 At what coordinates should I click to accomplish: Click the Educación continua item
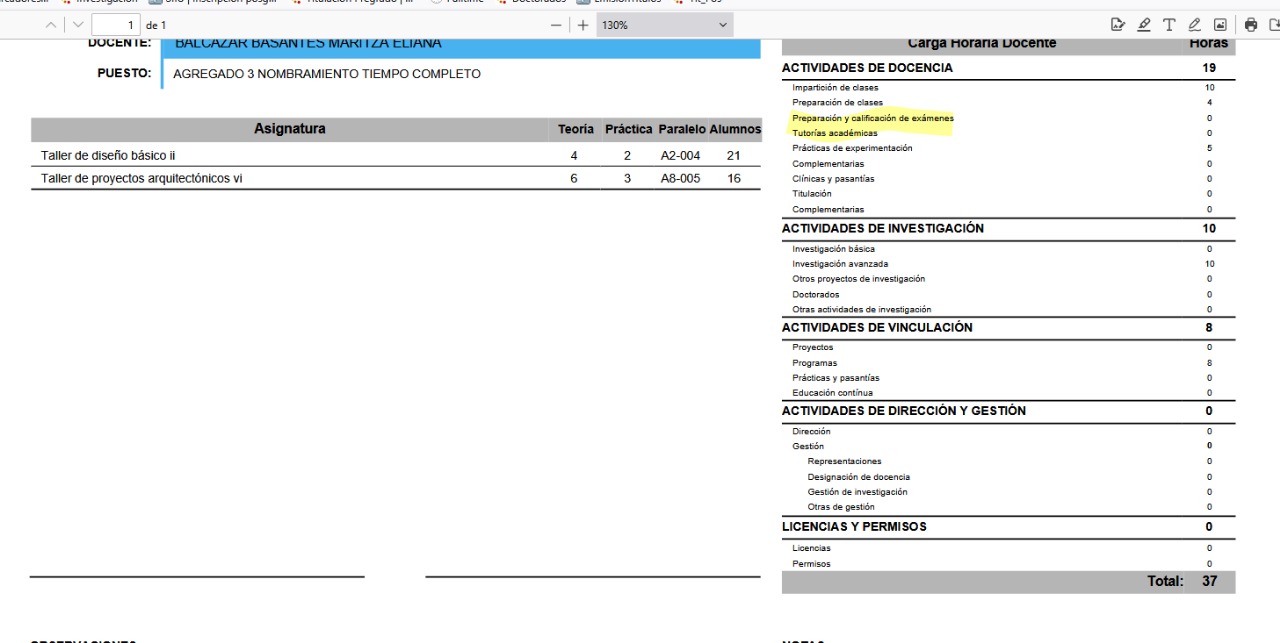(x=833, y=393)
